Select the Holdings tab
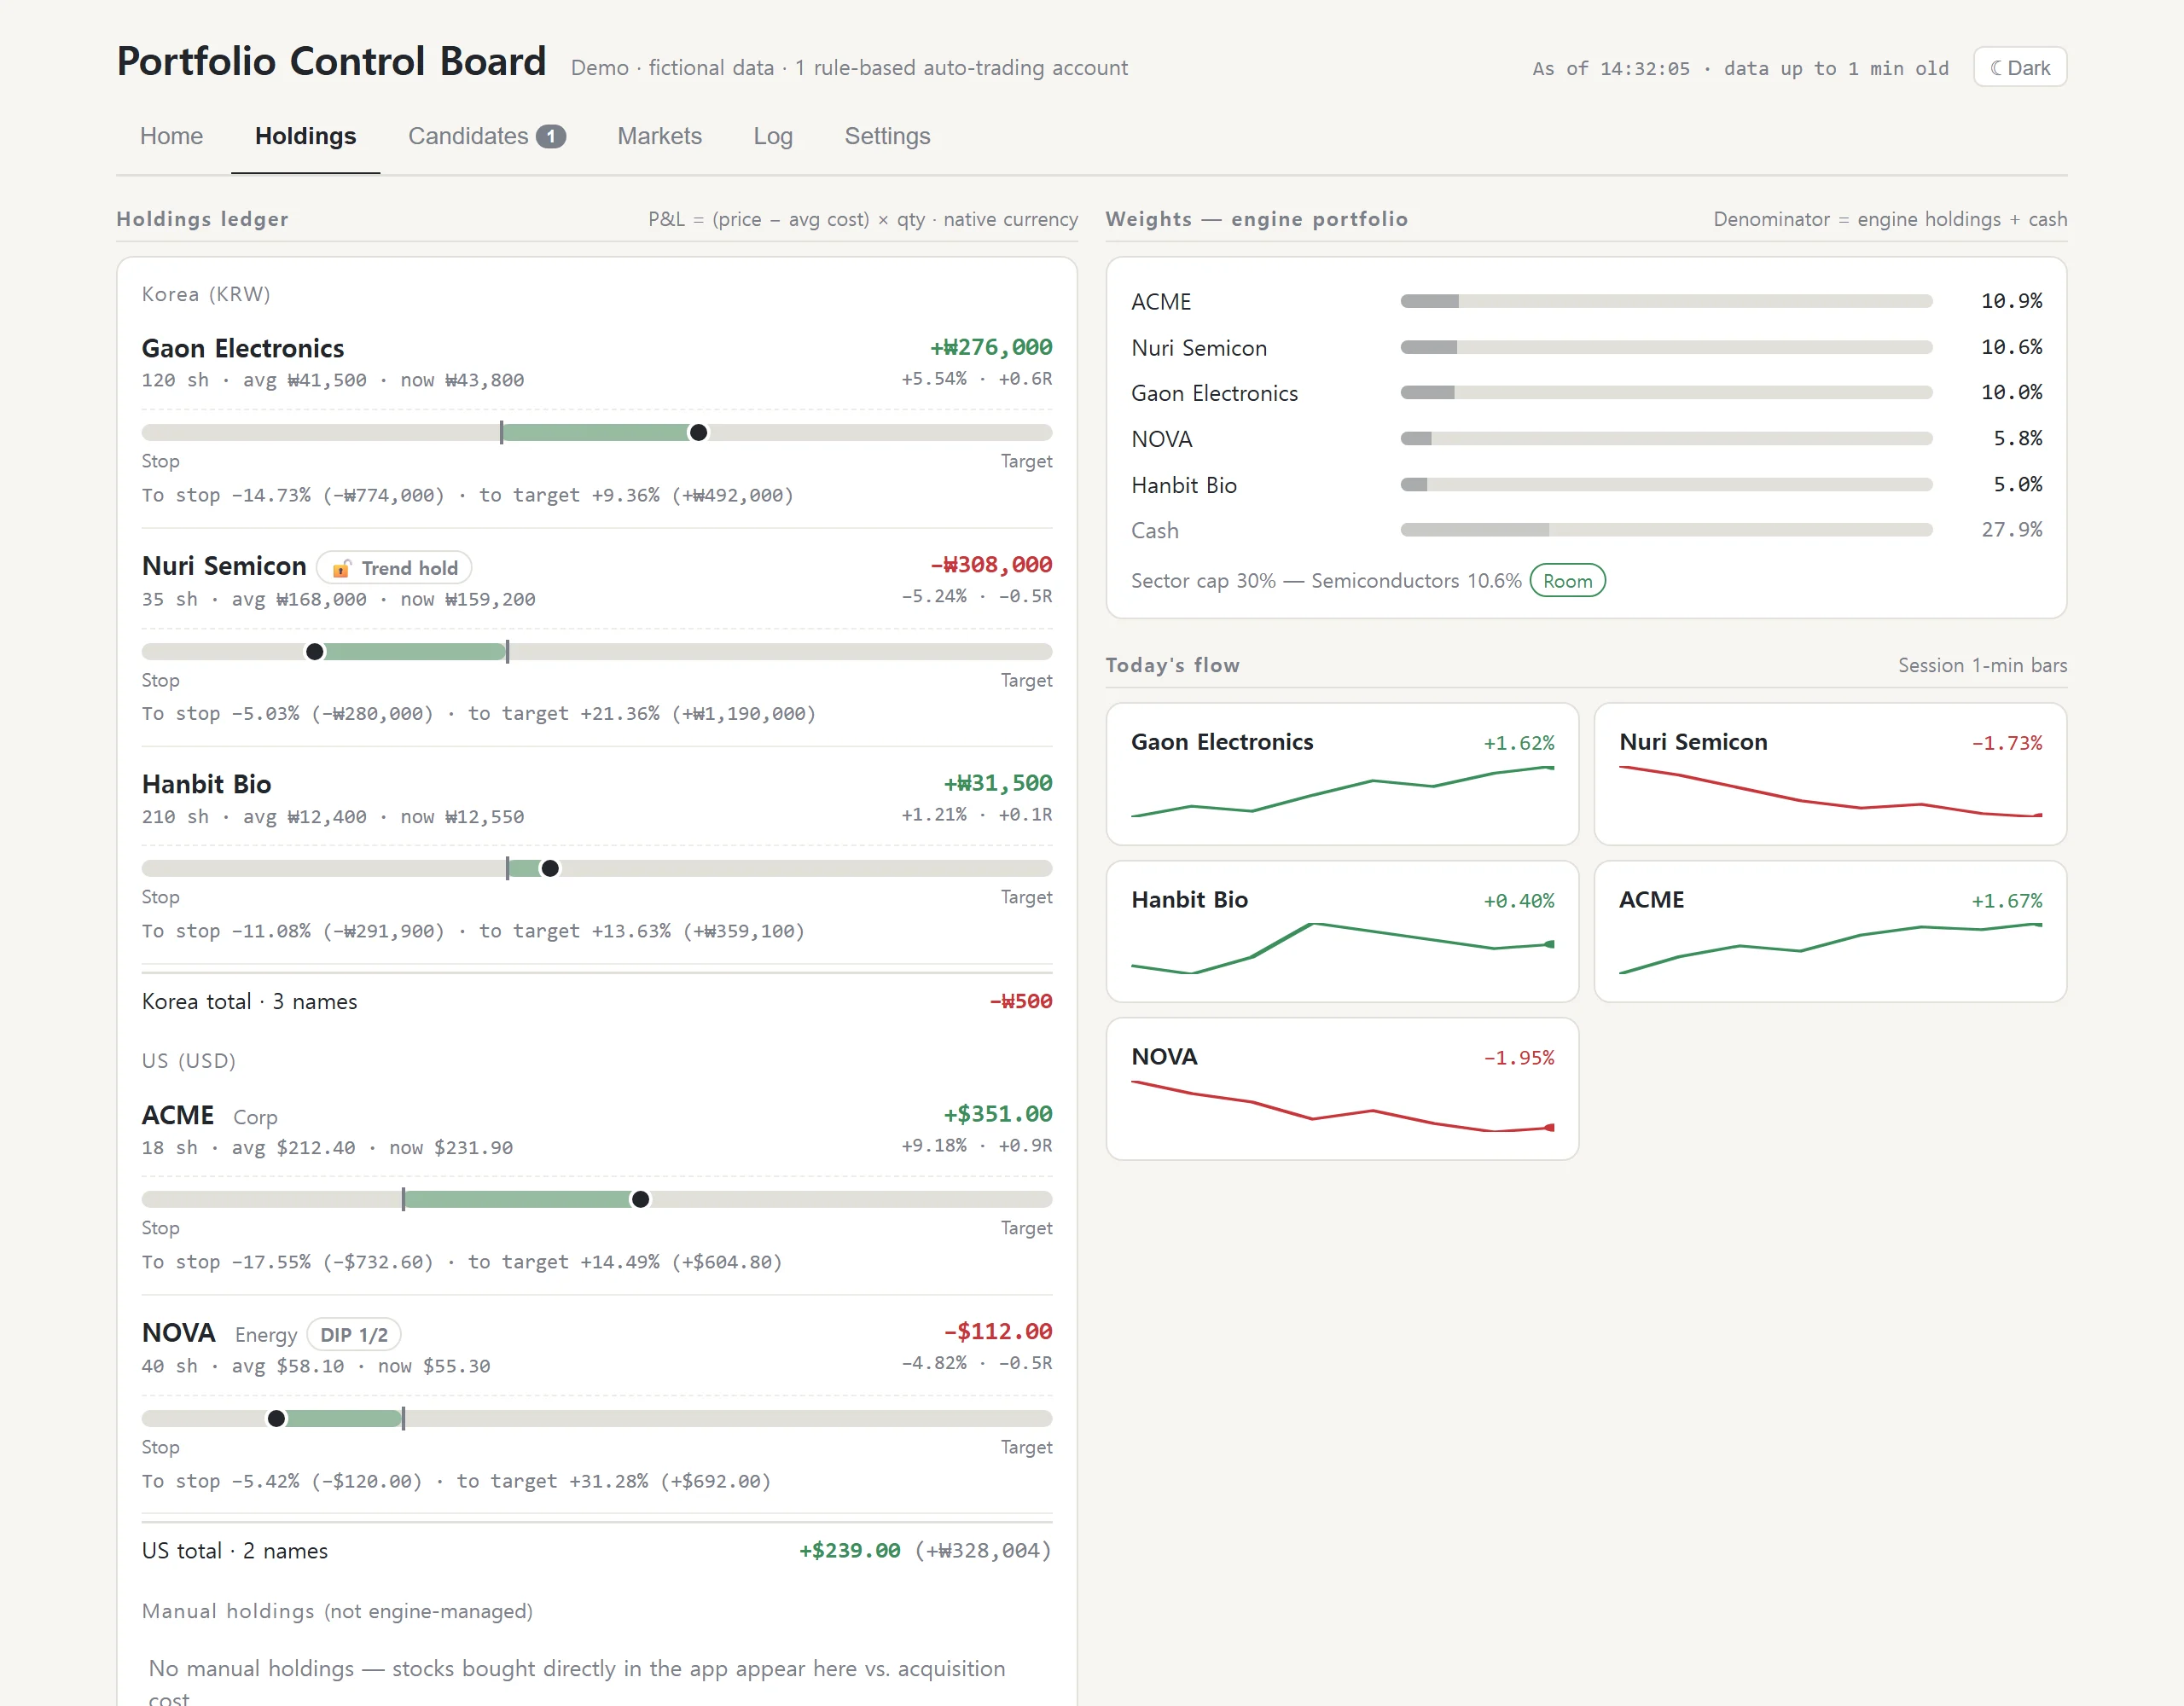 point(305,136)
